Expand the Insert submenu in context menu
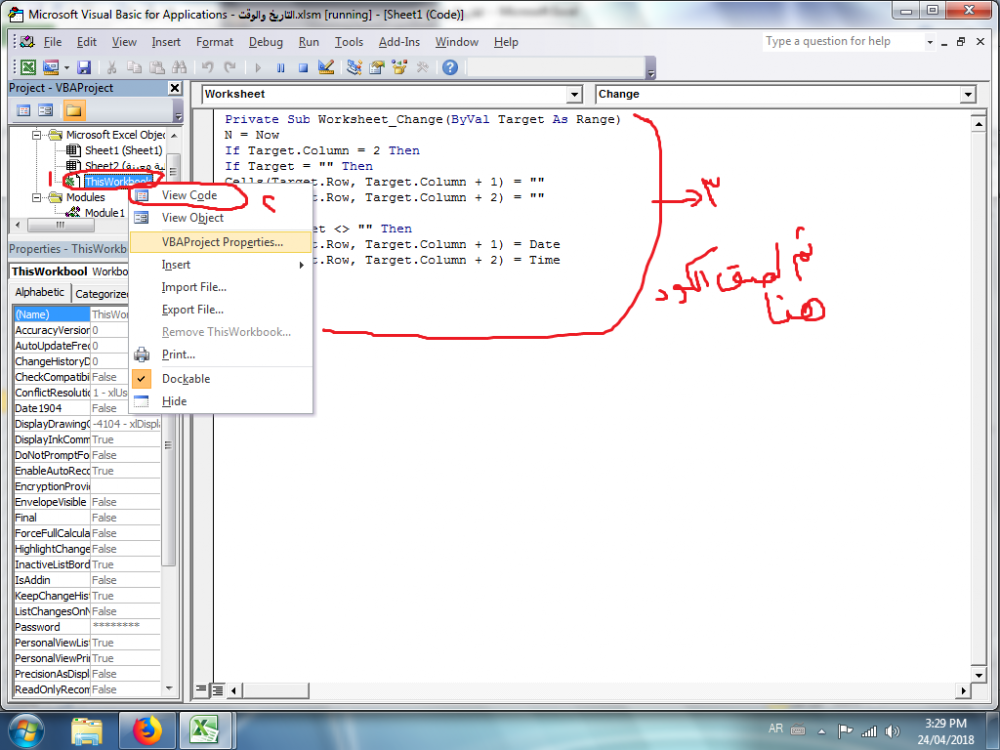 (x=221, y=265)
